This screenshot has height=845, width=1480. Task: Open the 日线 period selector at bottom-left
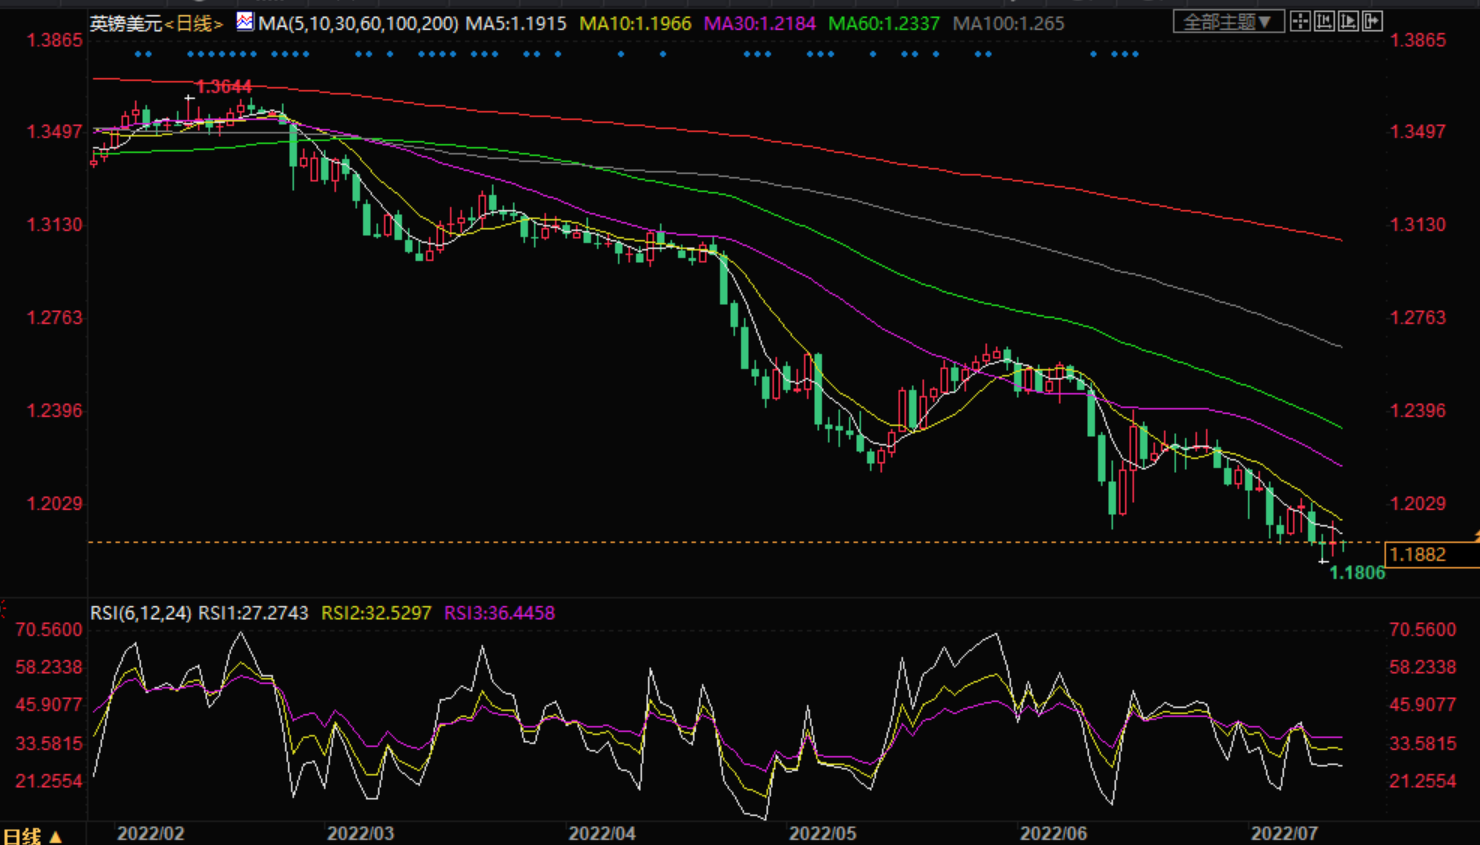(32, 835)
